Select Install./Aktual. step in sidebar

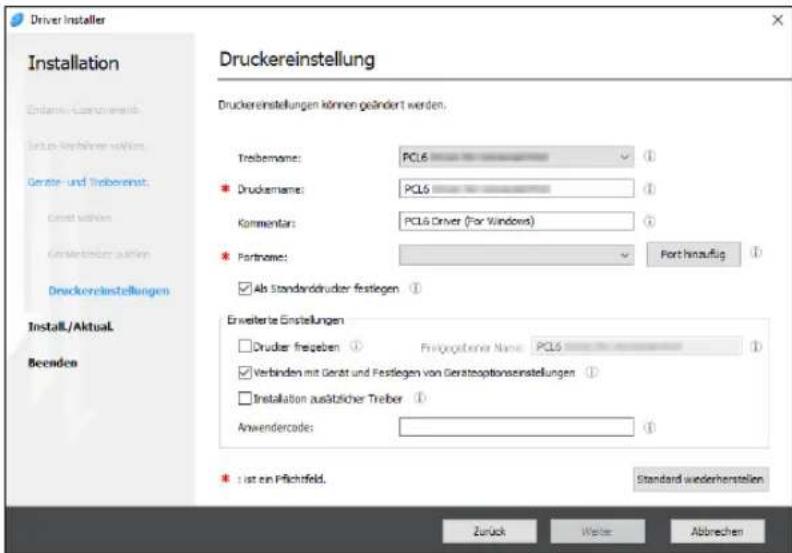(x=71, y=327)
